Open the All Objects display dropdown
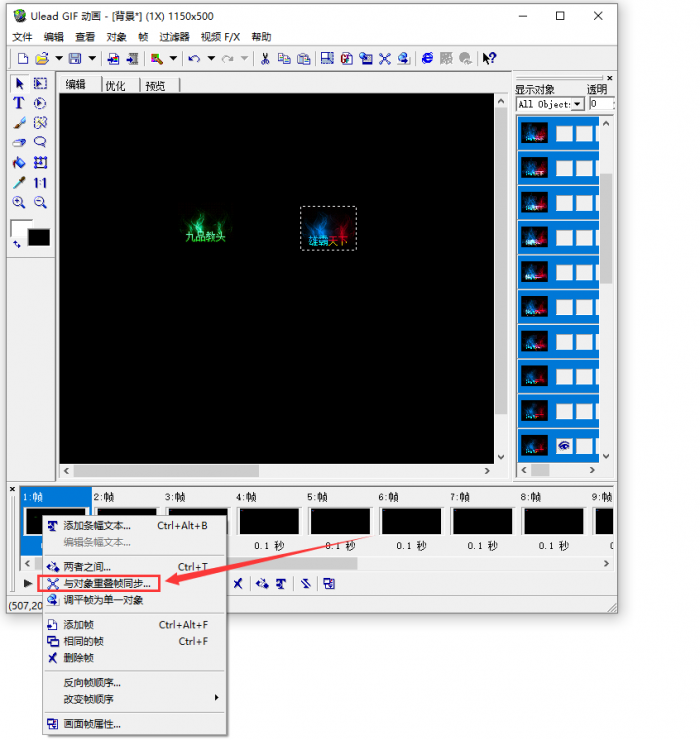Image resolution: width=700 pixels, height=740 pixels. click(577, 104)
